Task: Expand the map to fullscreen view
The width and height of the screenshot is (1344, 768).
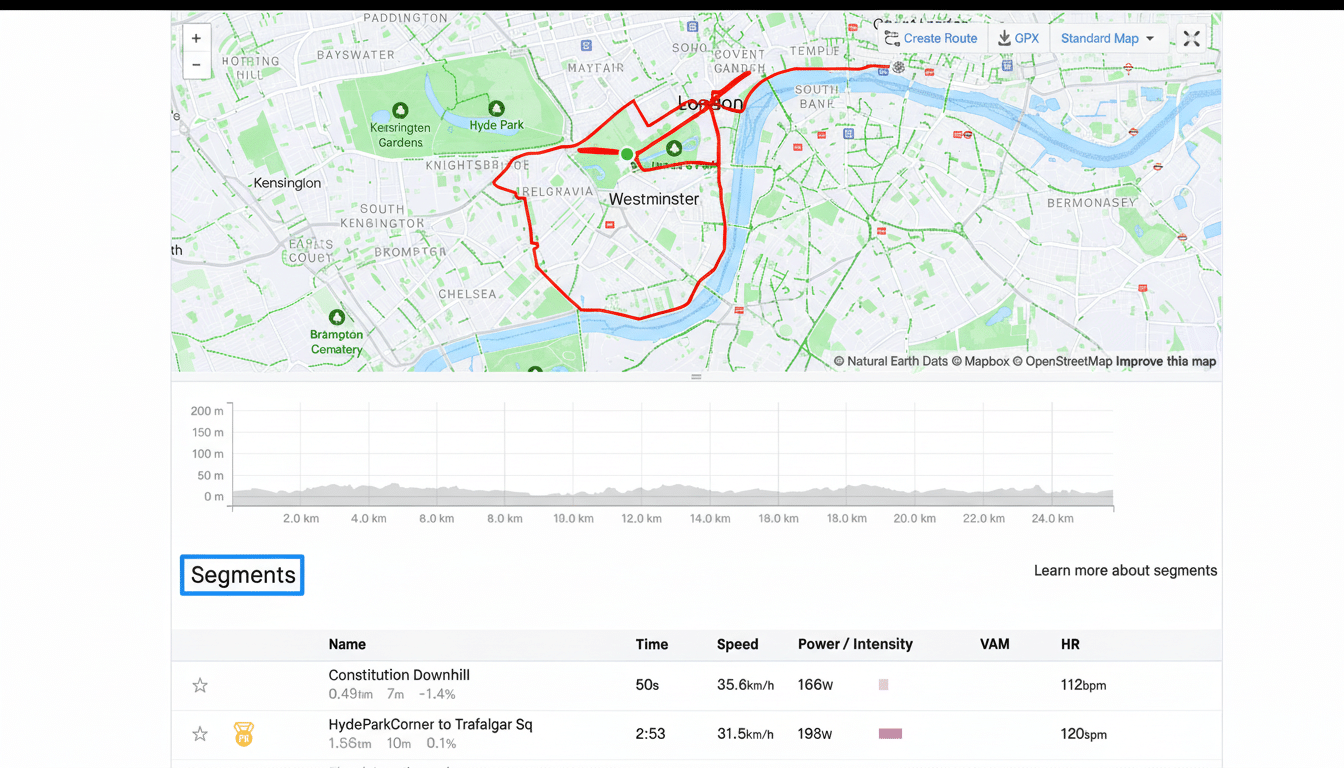Action: click(x=1191, y=38)
